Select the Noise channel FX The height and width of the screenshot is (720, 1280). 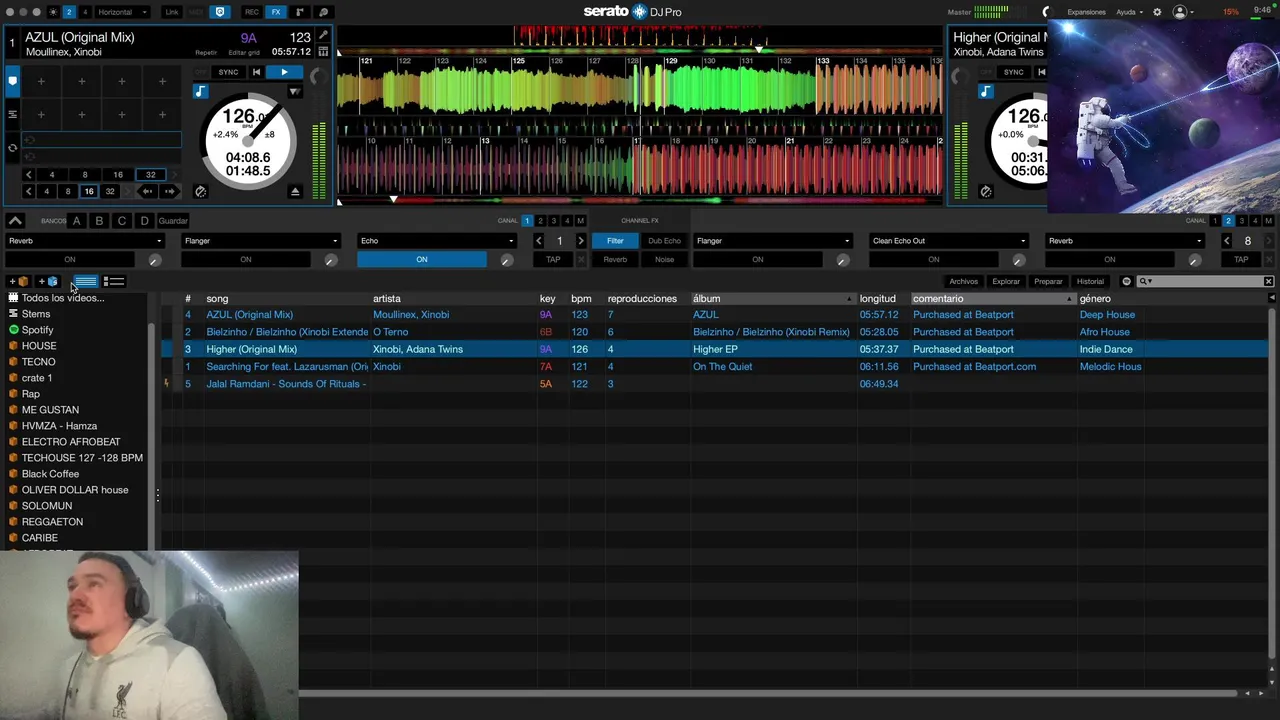click(x=664, y=260)
